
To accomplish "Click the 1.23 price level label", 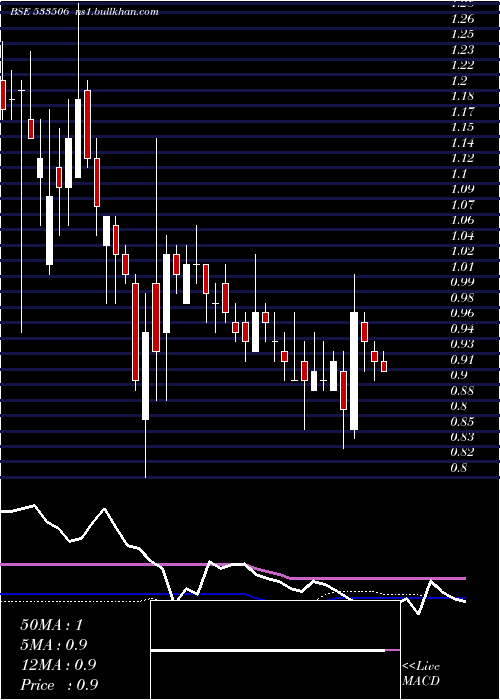I will (462, 50).
